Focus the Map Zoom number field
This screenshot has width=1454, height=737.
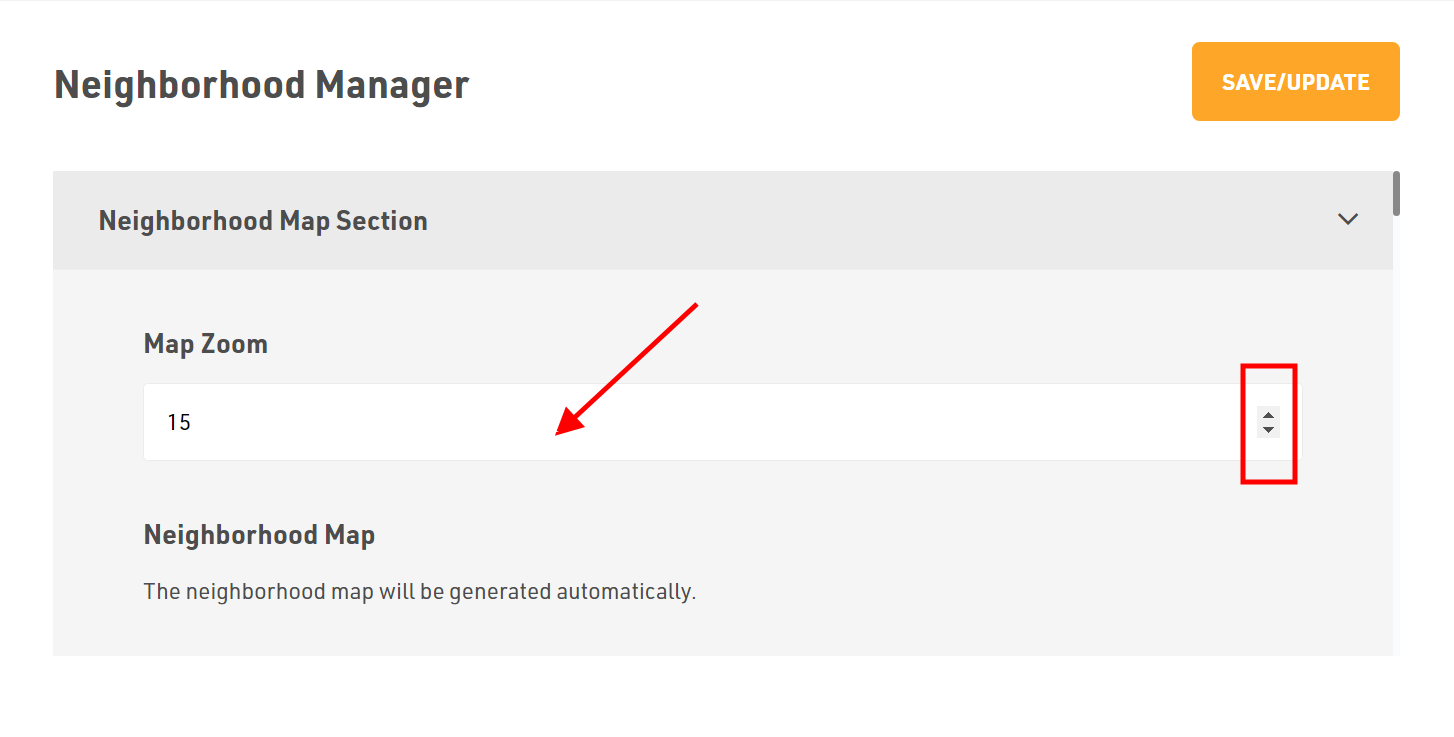point(722,422)
